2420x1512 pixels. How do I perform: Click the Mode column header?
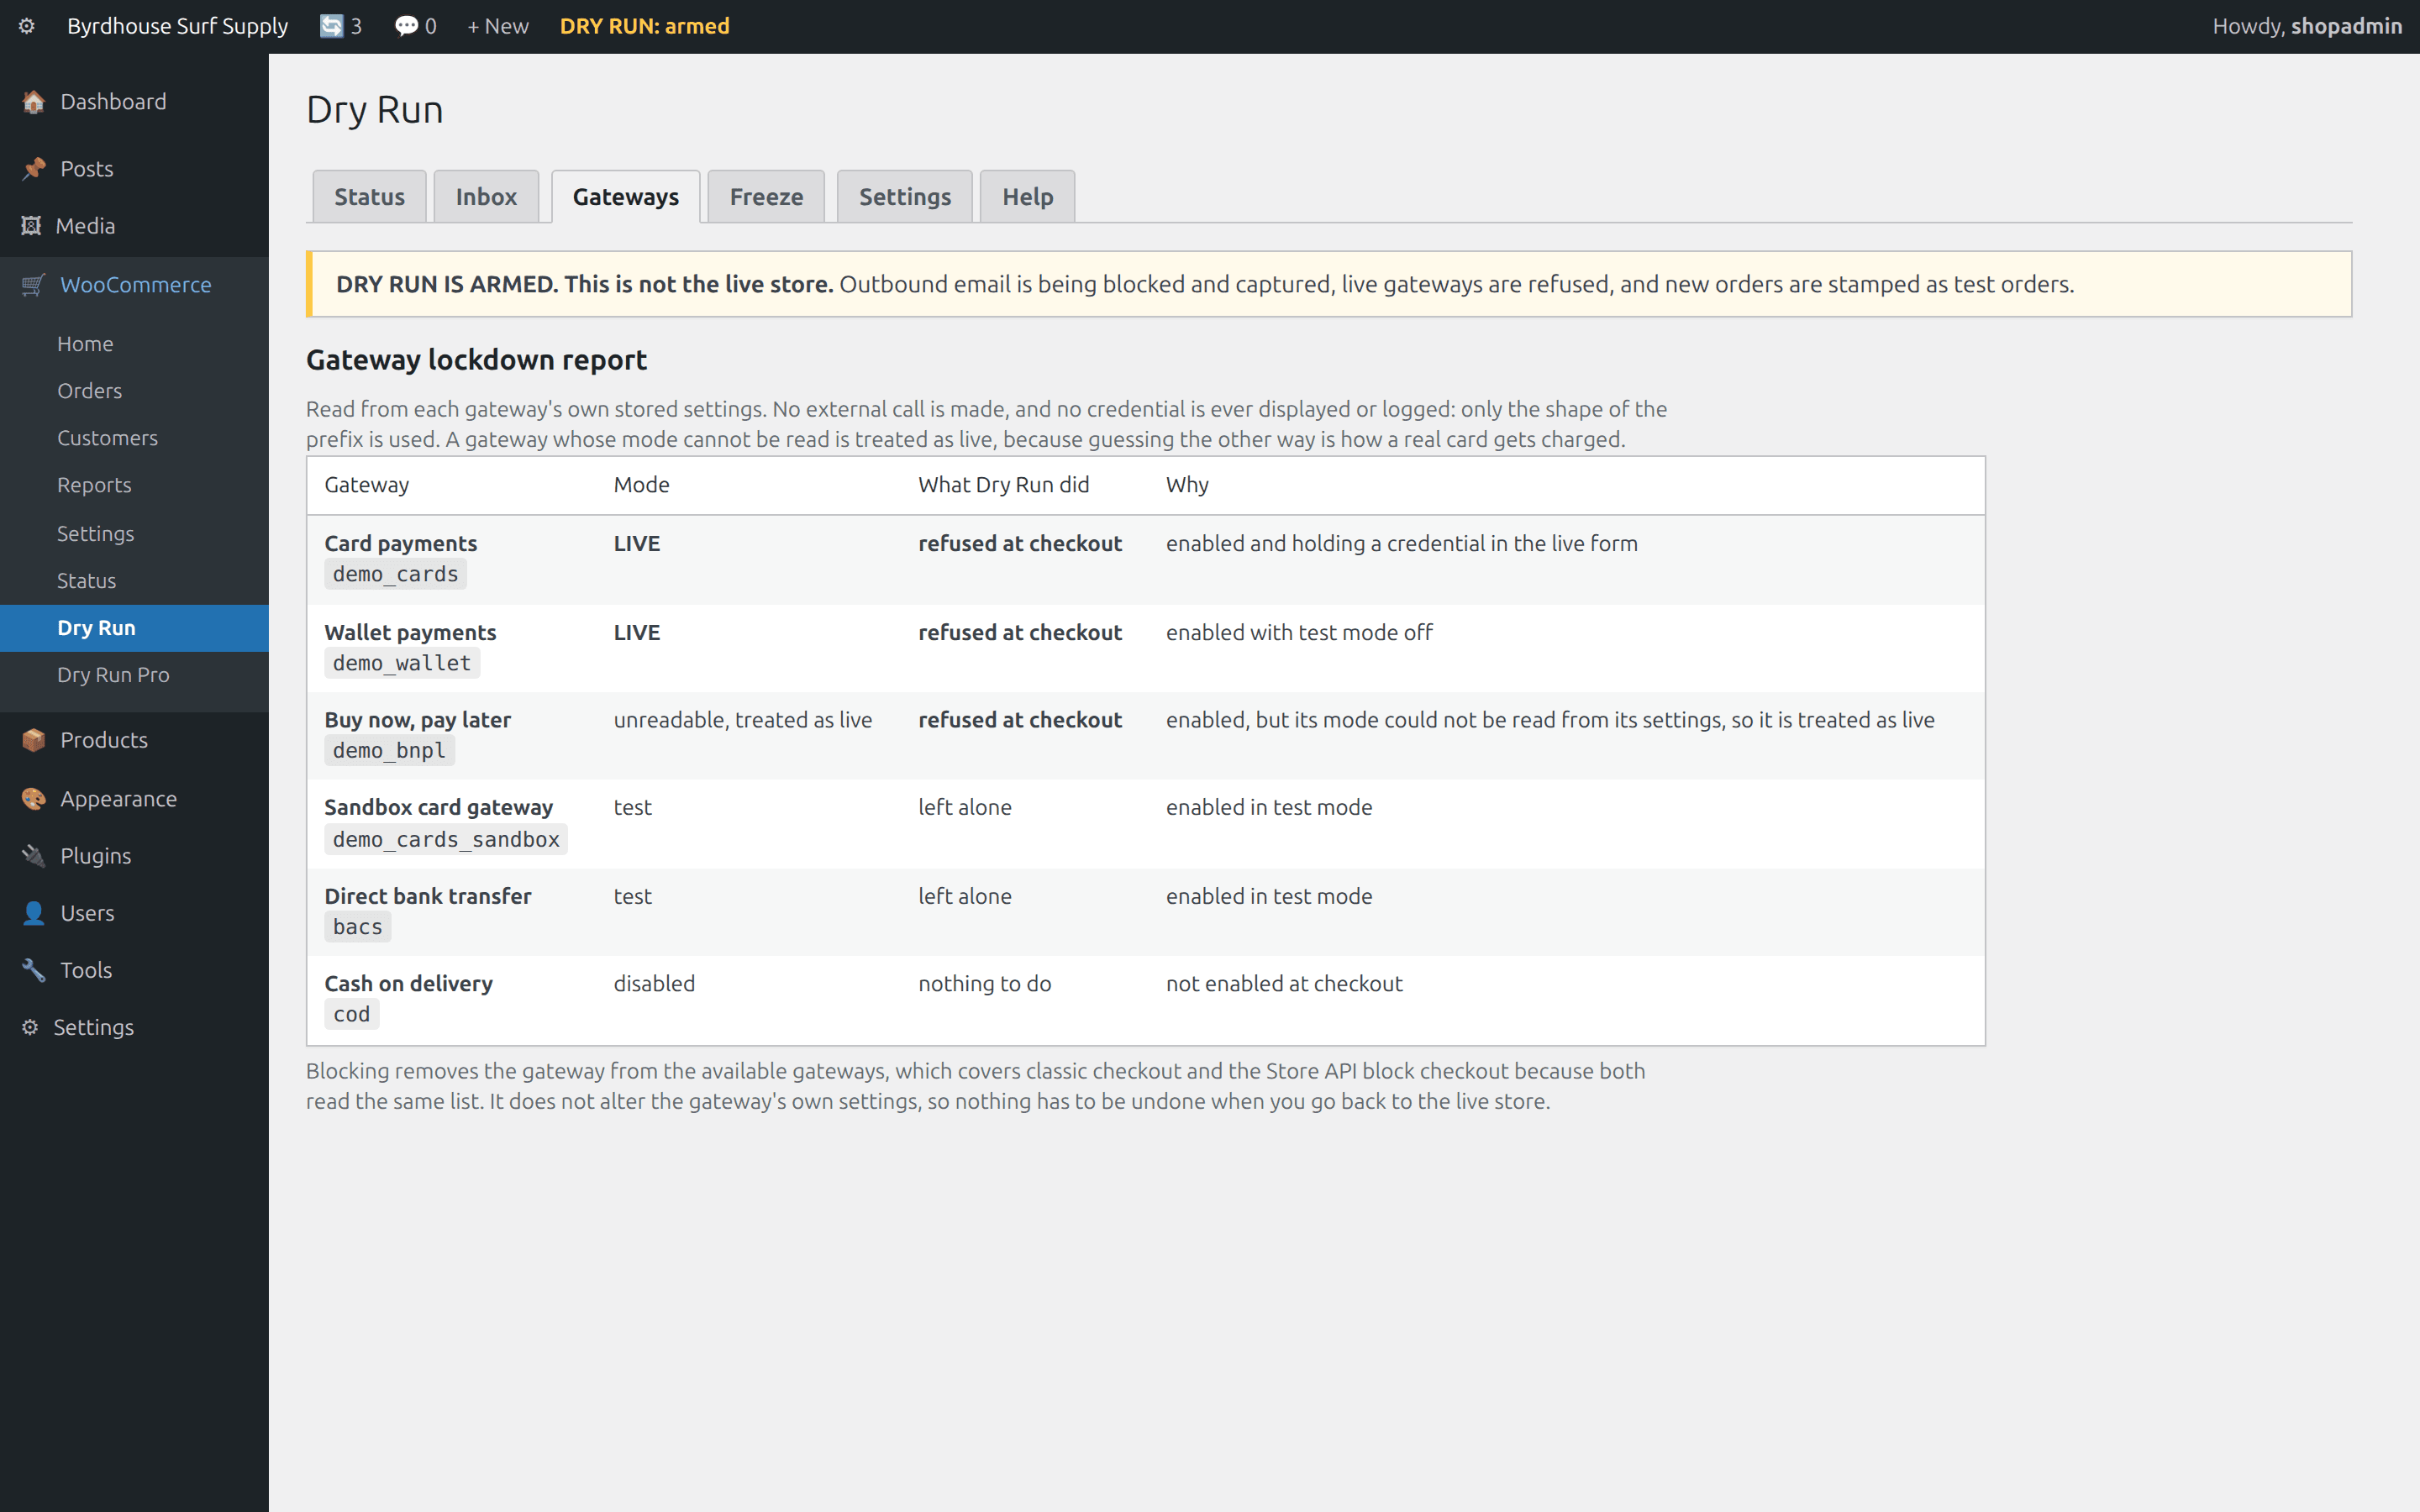coord(641,485)
